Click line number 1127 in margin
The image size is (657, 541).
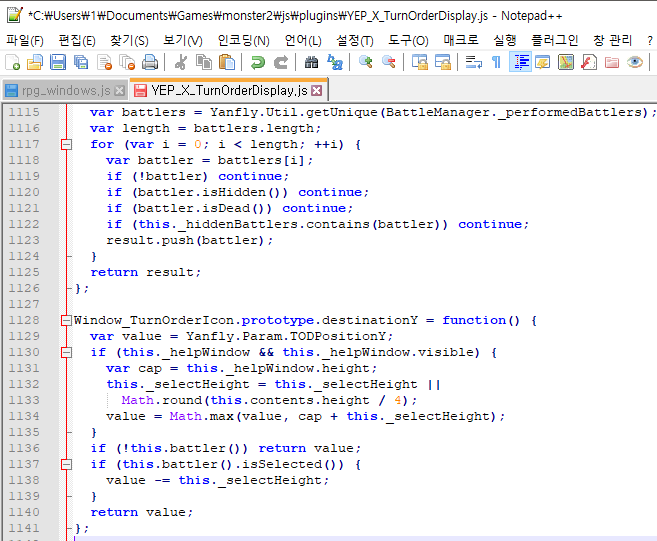pos(24,304)
